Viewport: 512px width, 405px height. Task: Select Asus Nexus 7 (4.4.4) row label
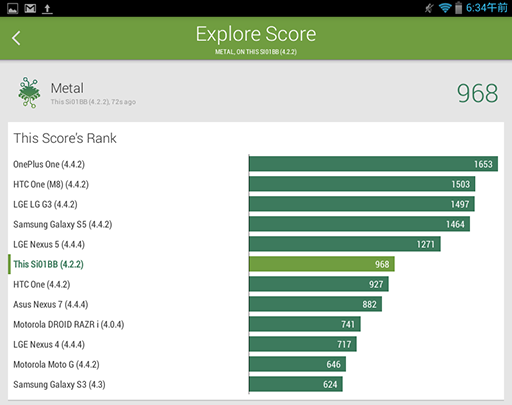51,304
